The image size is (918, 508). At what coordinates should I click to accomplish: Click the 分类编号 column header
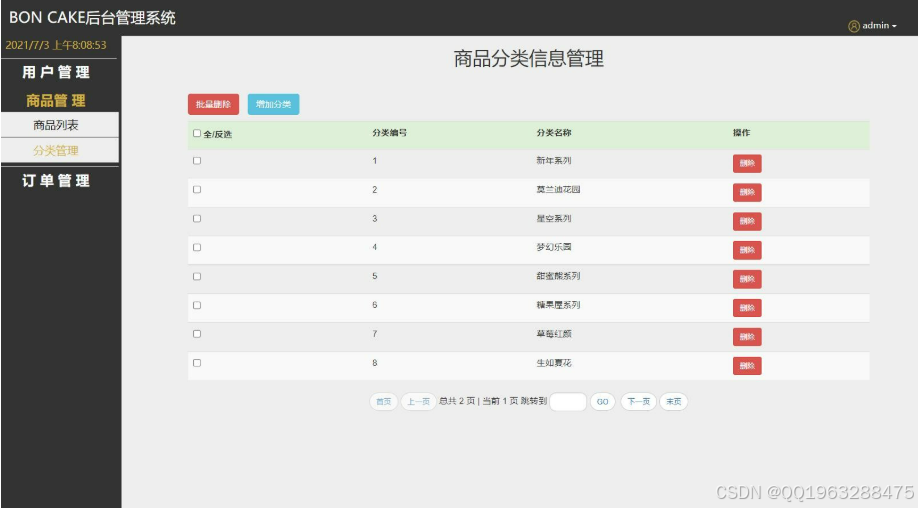click(389, 133)
